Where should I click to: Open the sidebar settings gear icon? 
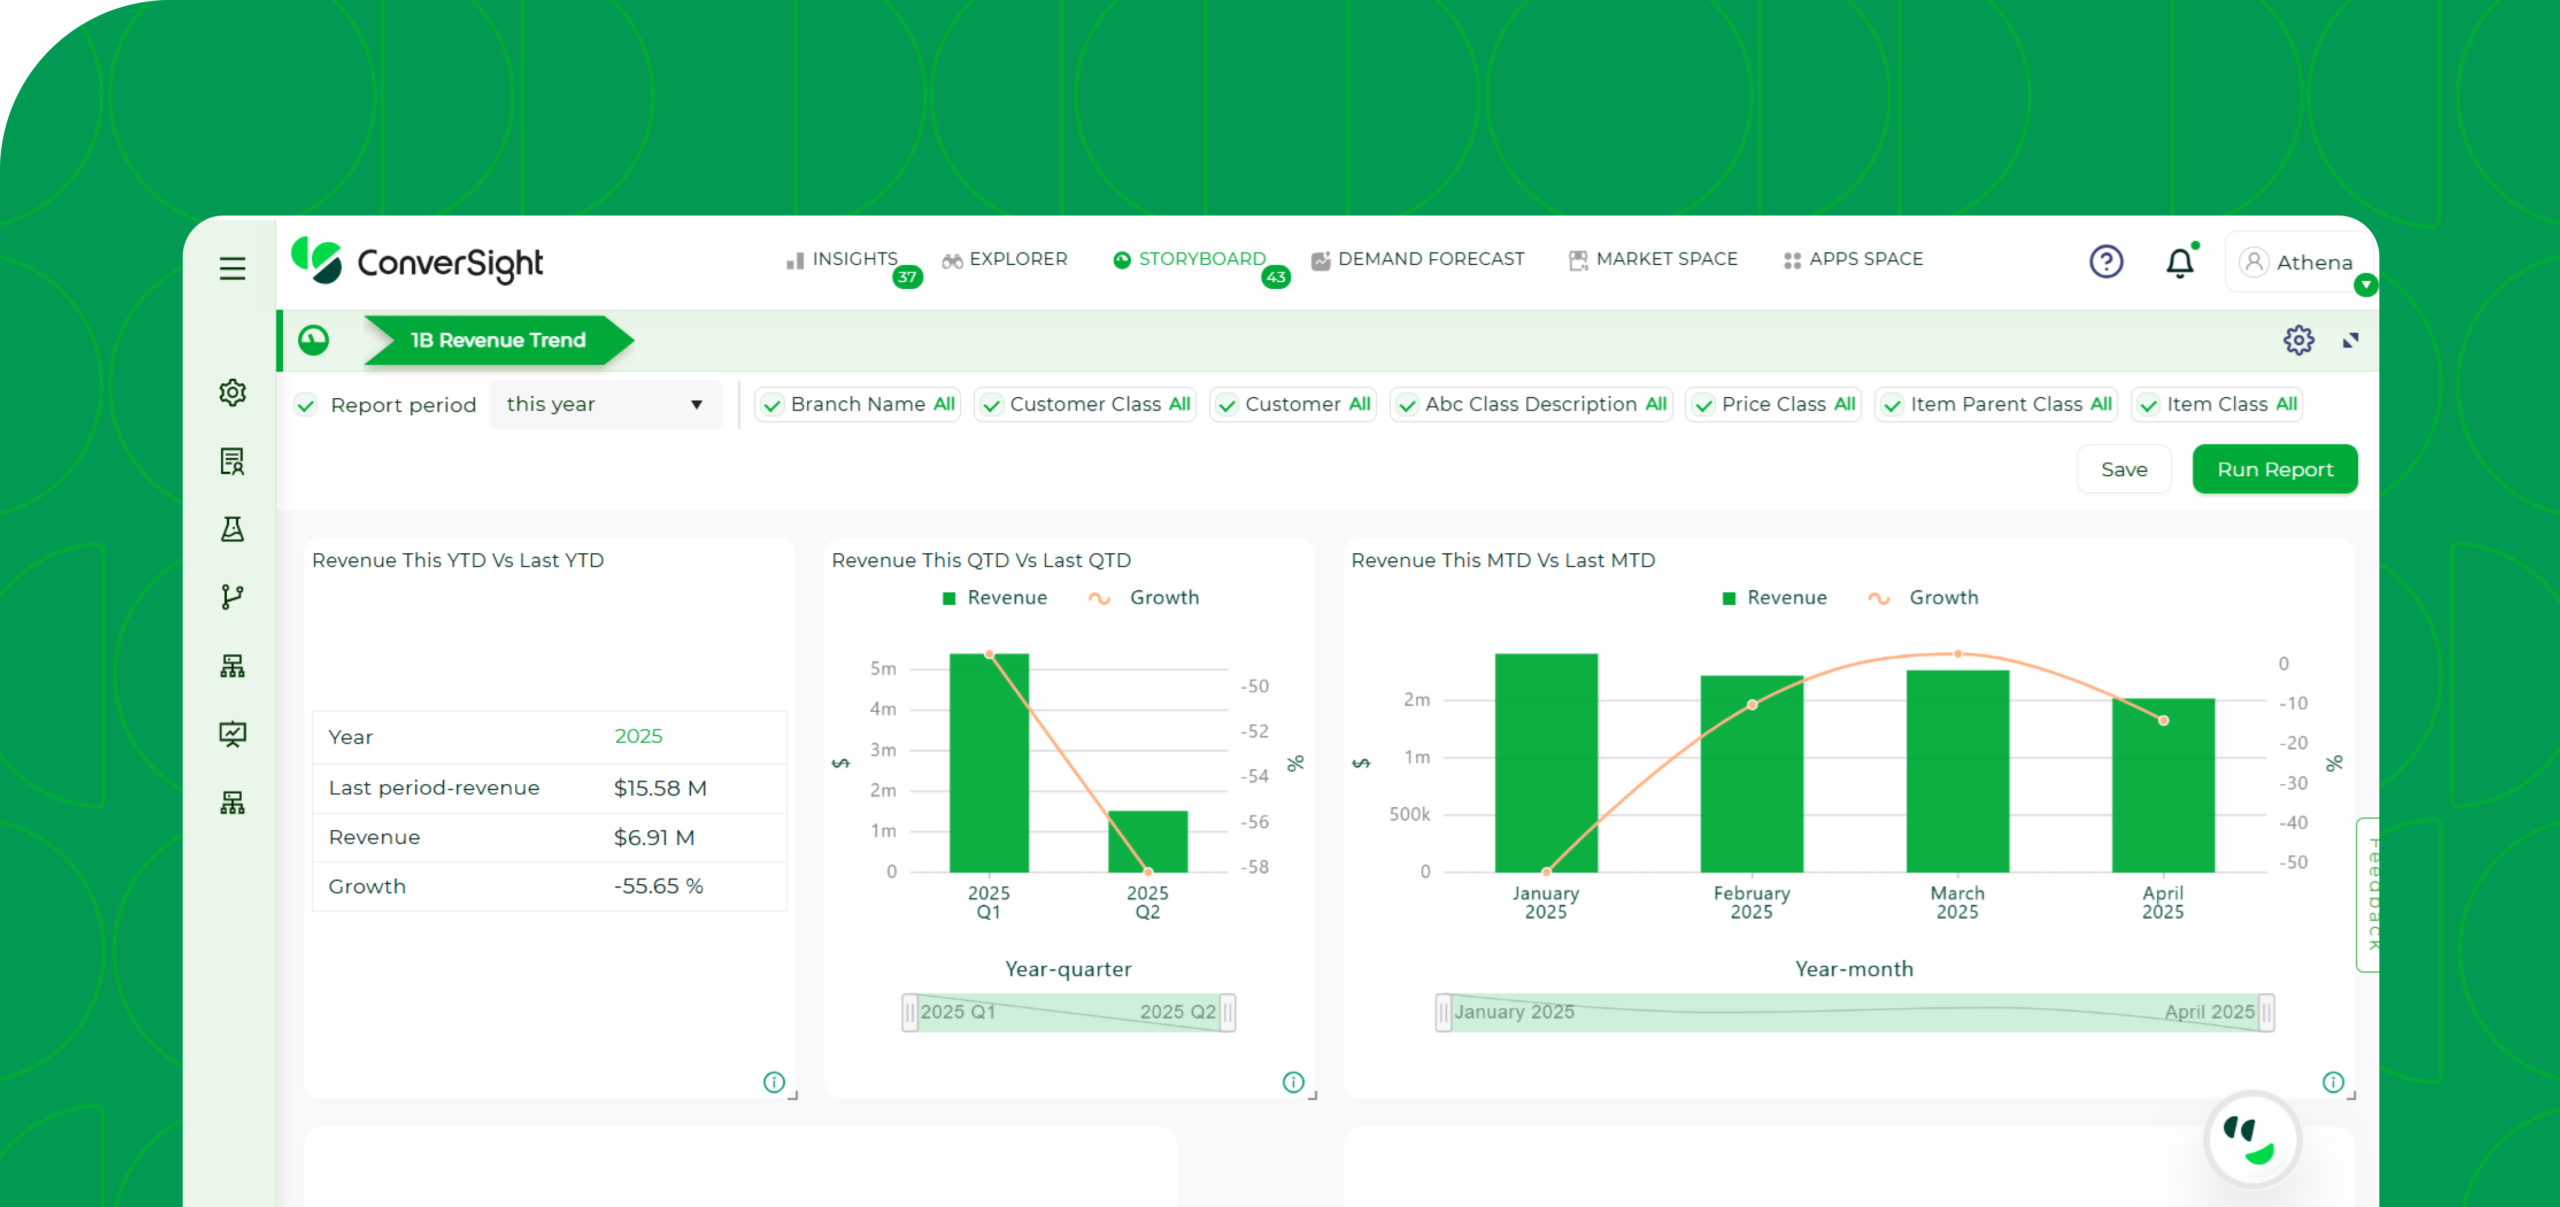(232, 392)
